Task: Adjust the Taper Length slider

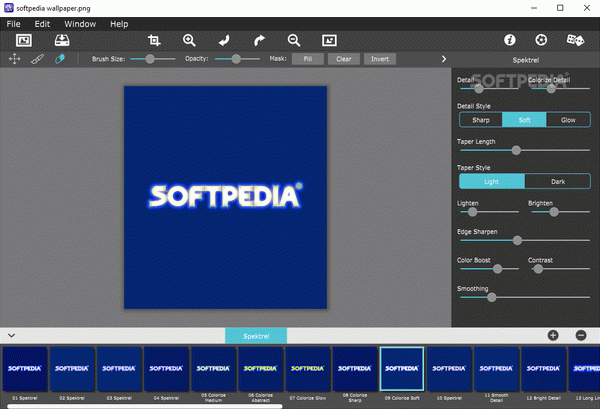Action: [525, 150]
